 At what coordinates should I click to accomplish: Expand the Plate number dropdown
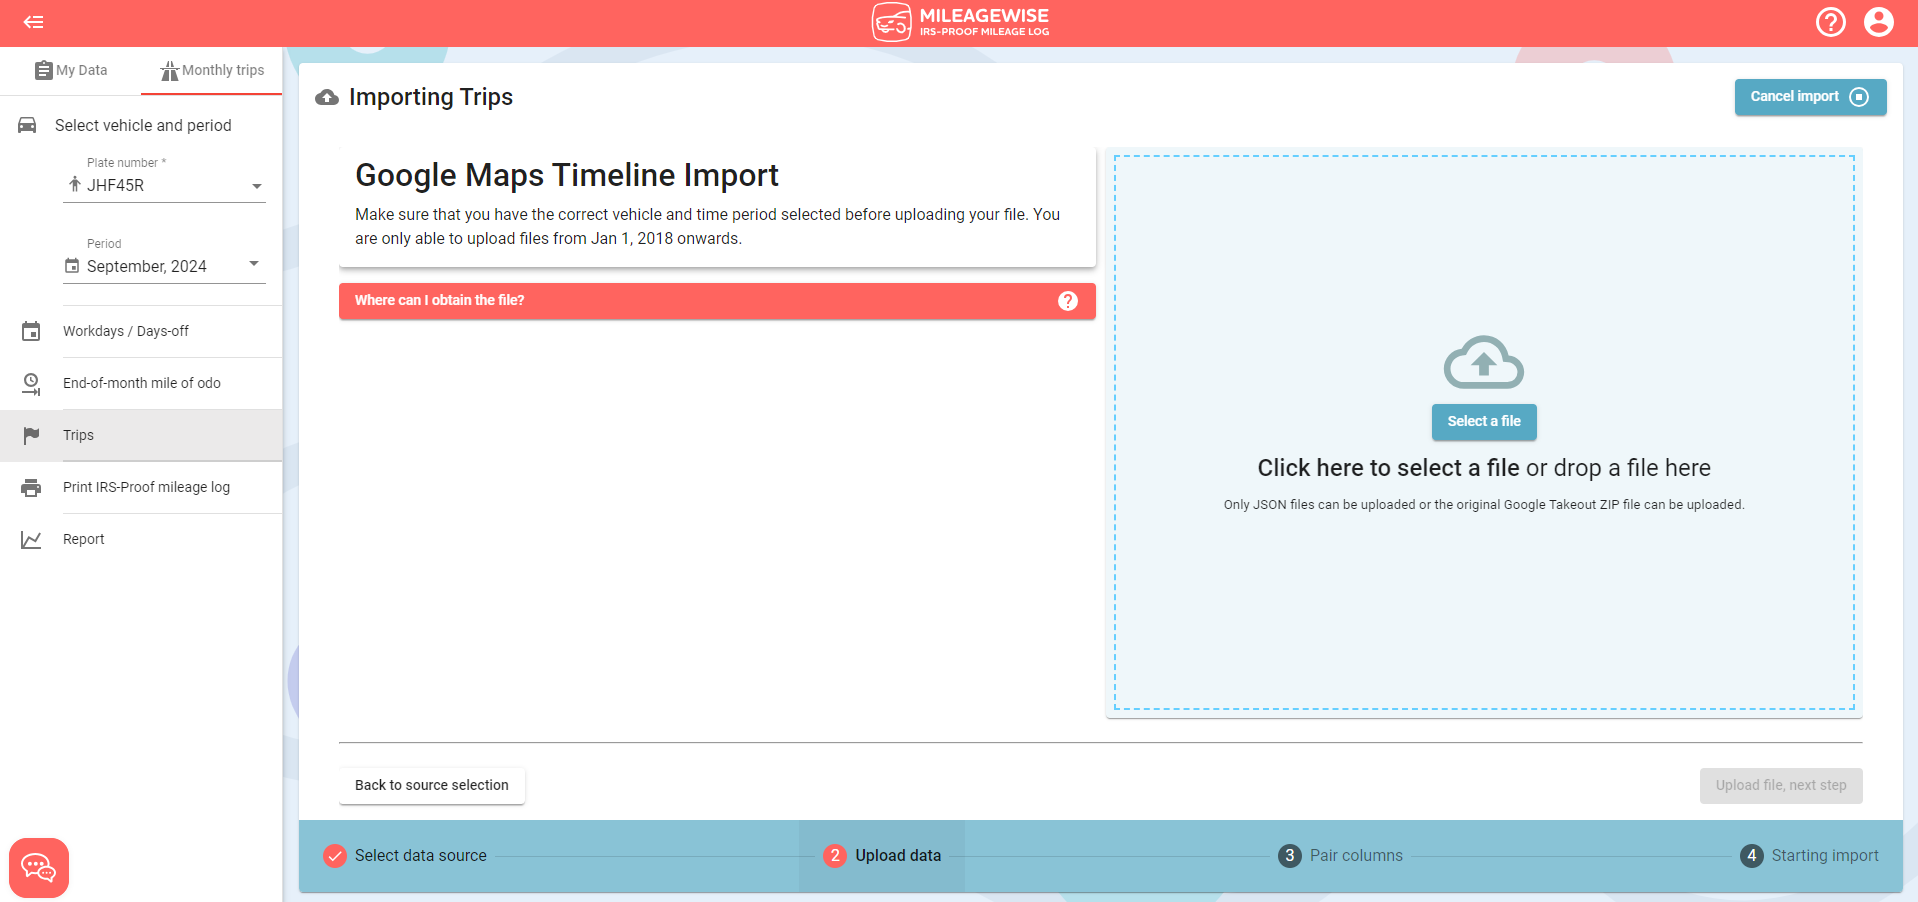(x=257, y=186)
